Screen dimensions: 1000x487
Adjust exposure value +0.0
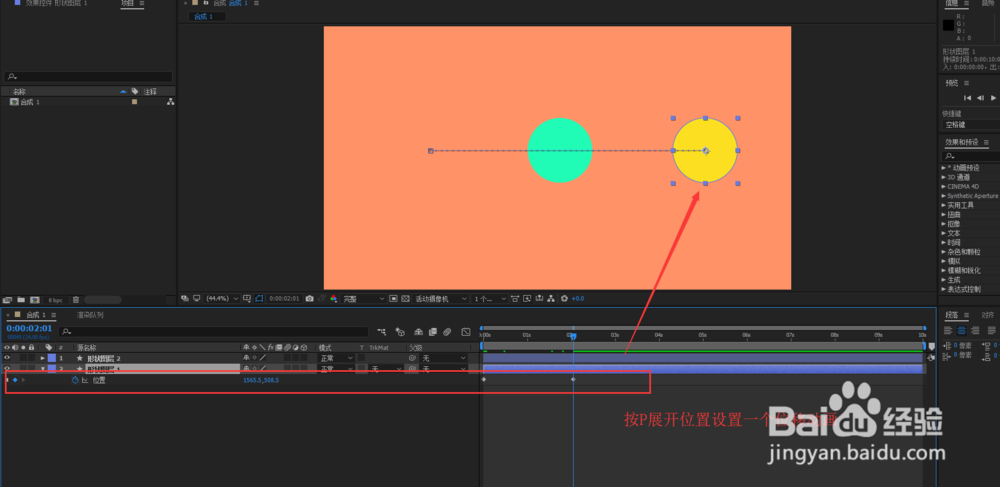(577, 298)
